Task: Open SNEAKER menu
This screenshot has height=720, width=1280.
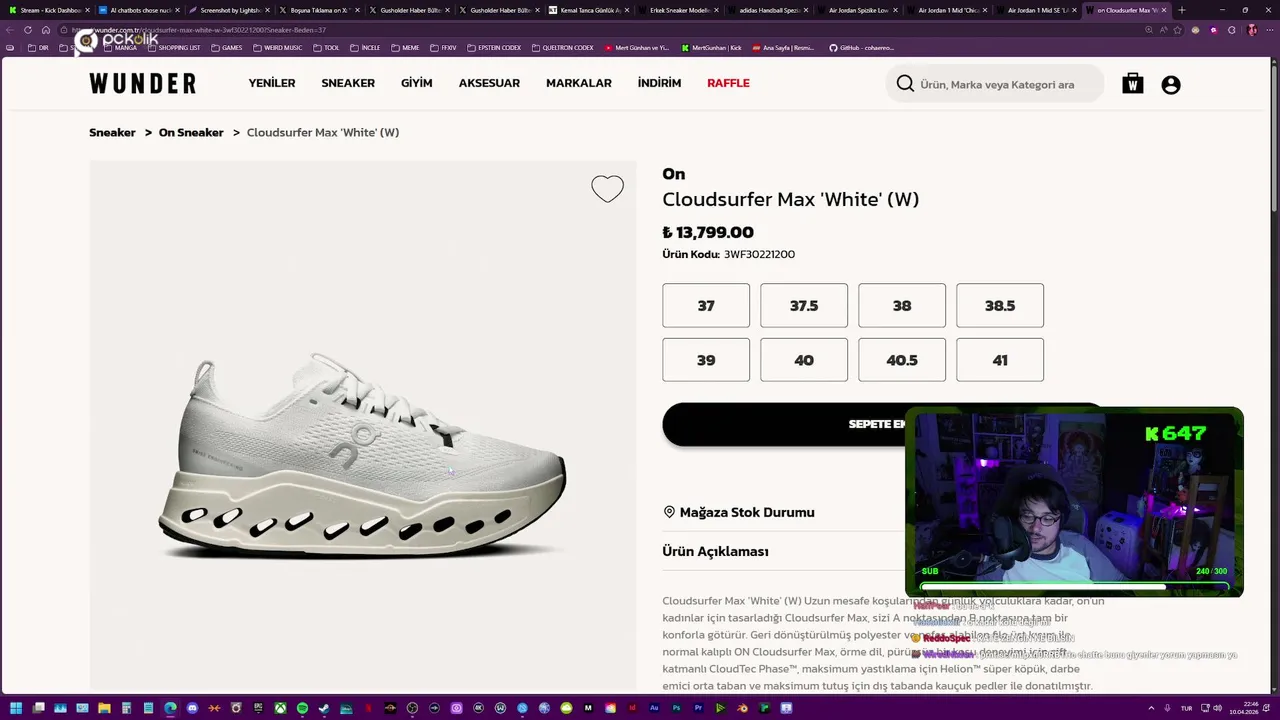Action: click(348, 83)
